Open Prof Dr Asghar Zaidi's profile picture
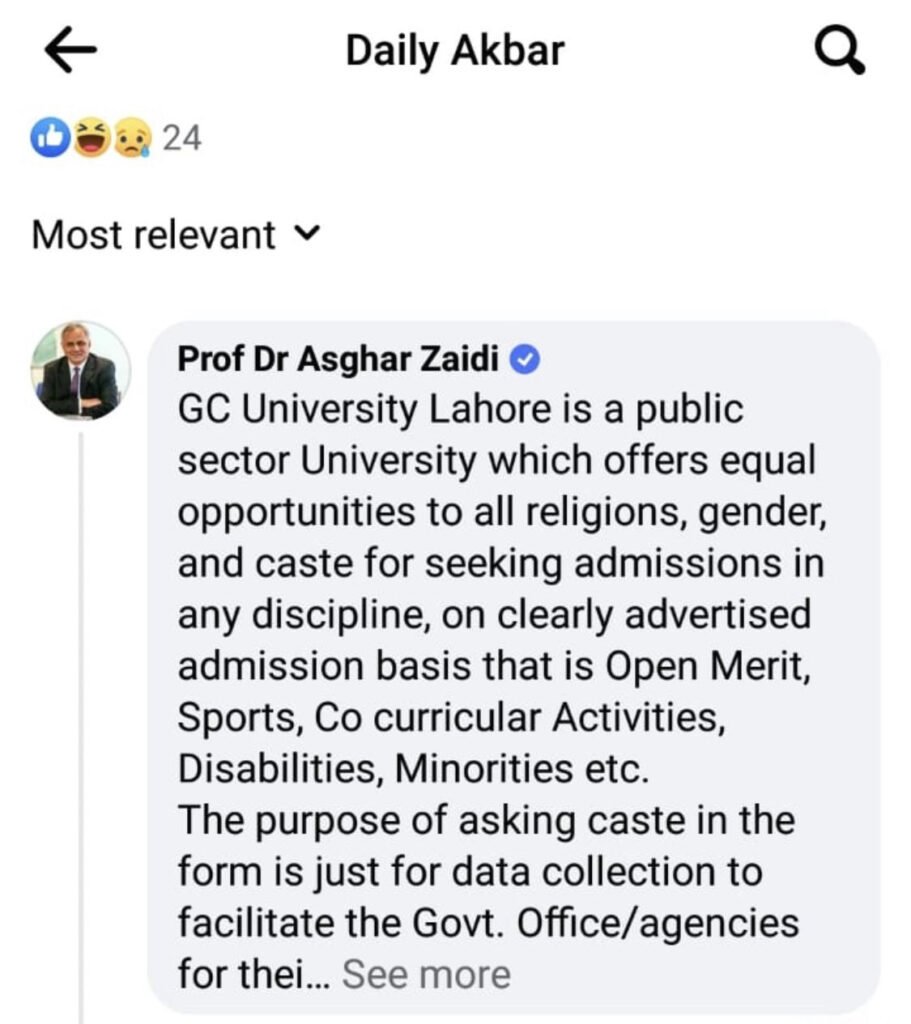911x1024 pixels. coord(80,370)
